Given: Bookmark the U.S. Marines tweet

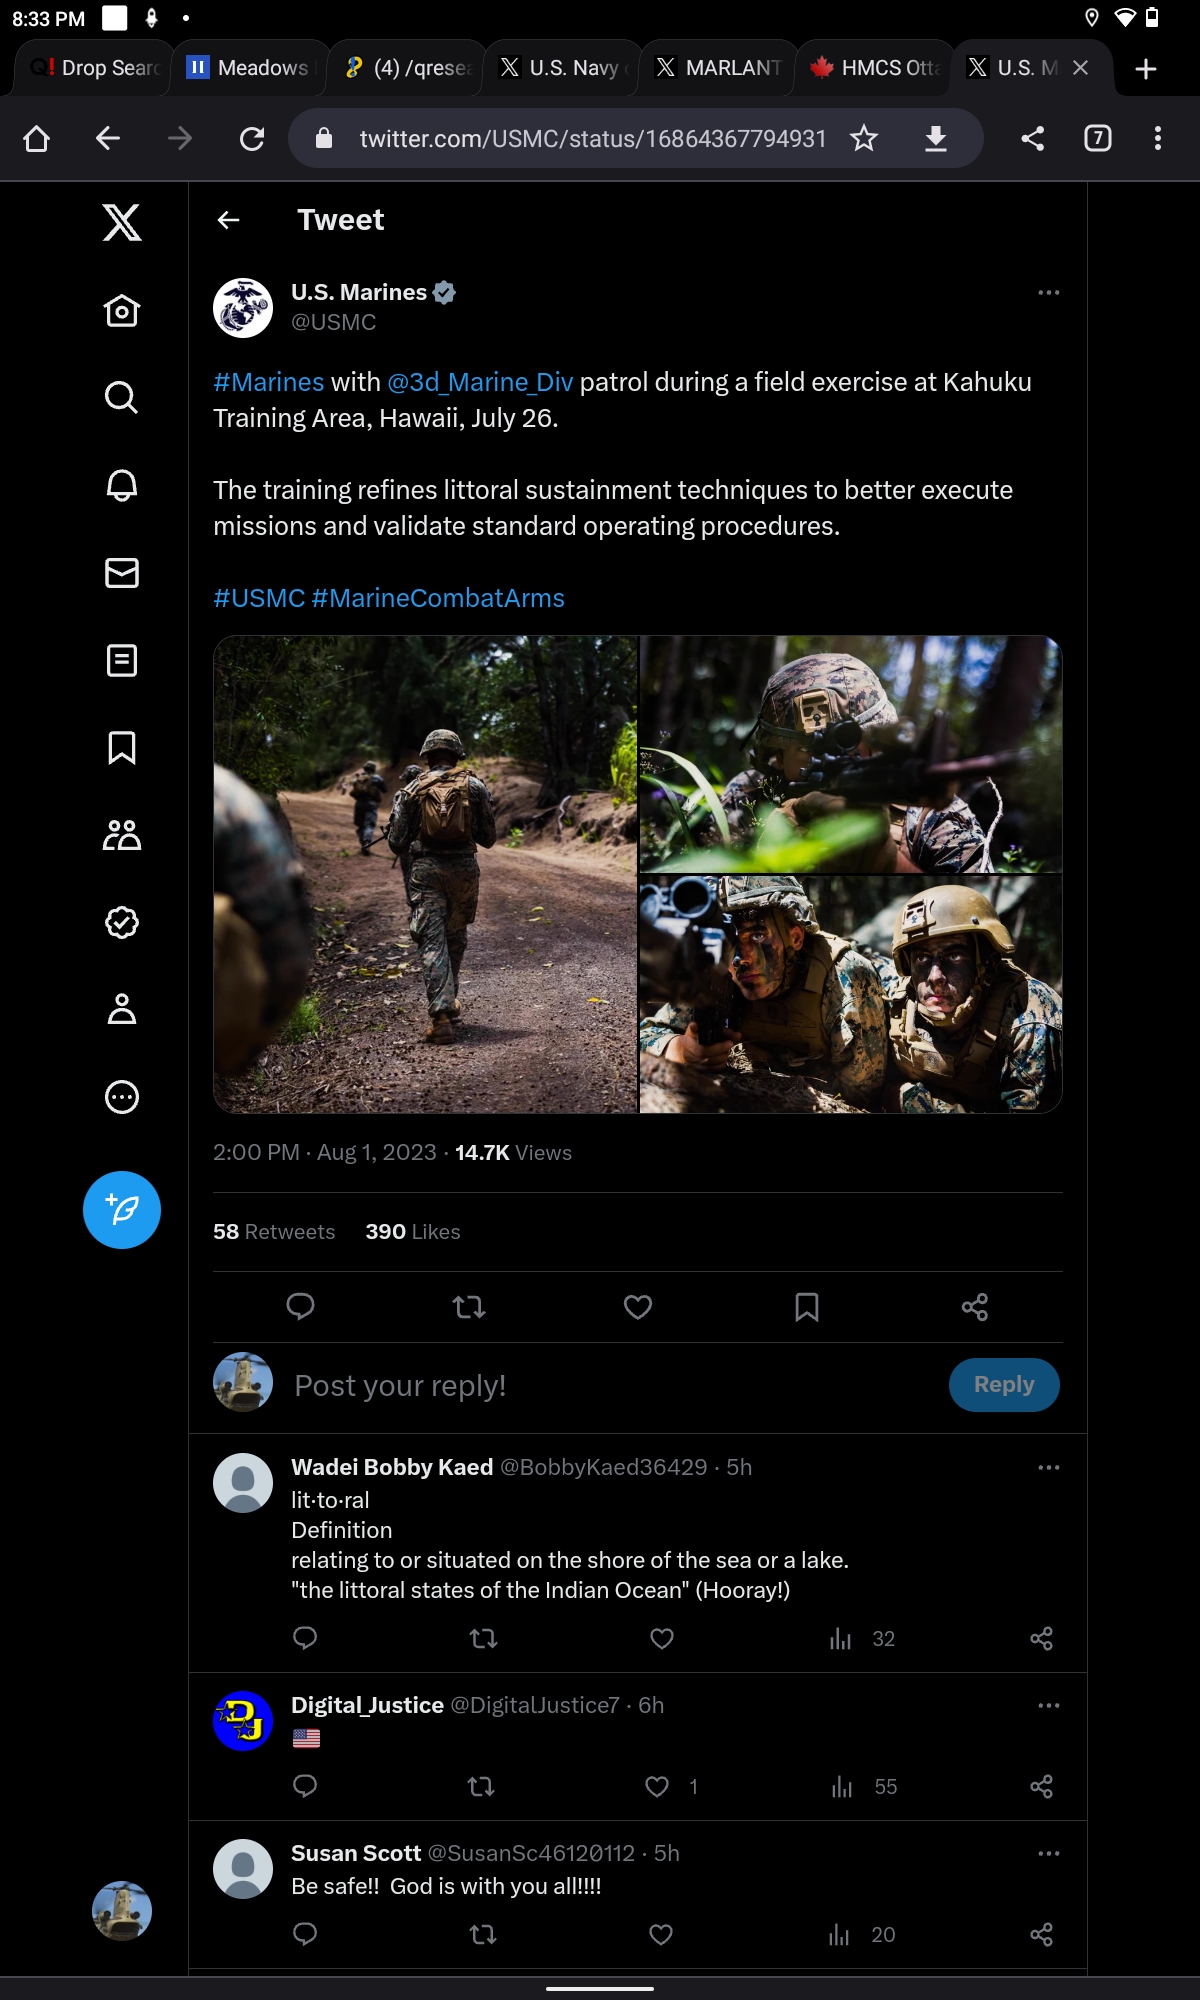Looking at the screenshot, I should click(807, 1307).
